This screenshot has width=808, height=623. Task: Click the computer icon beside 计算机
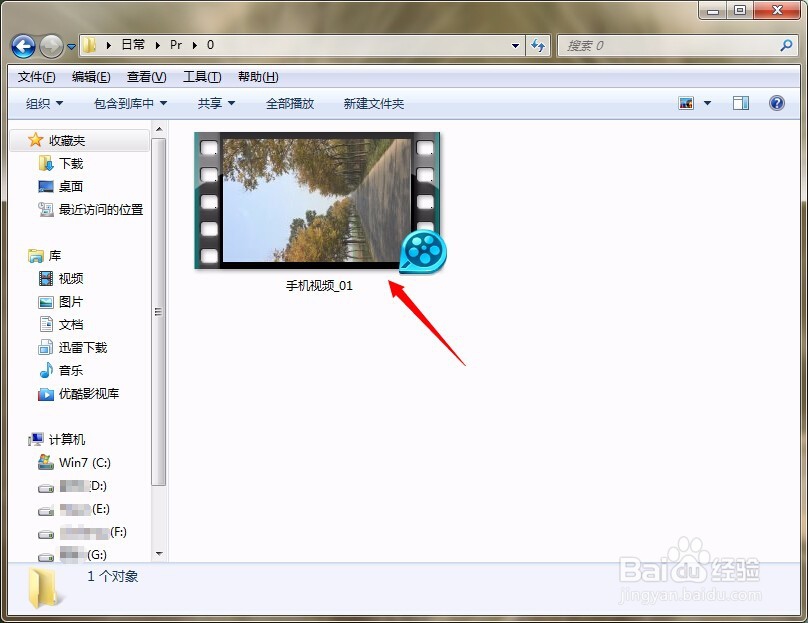click(x=36, y=439)
